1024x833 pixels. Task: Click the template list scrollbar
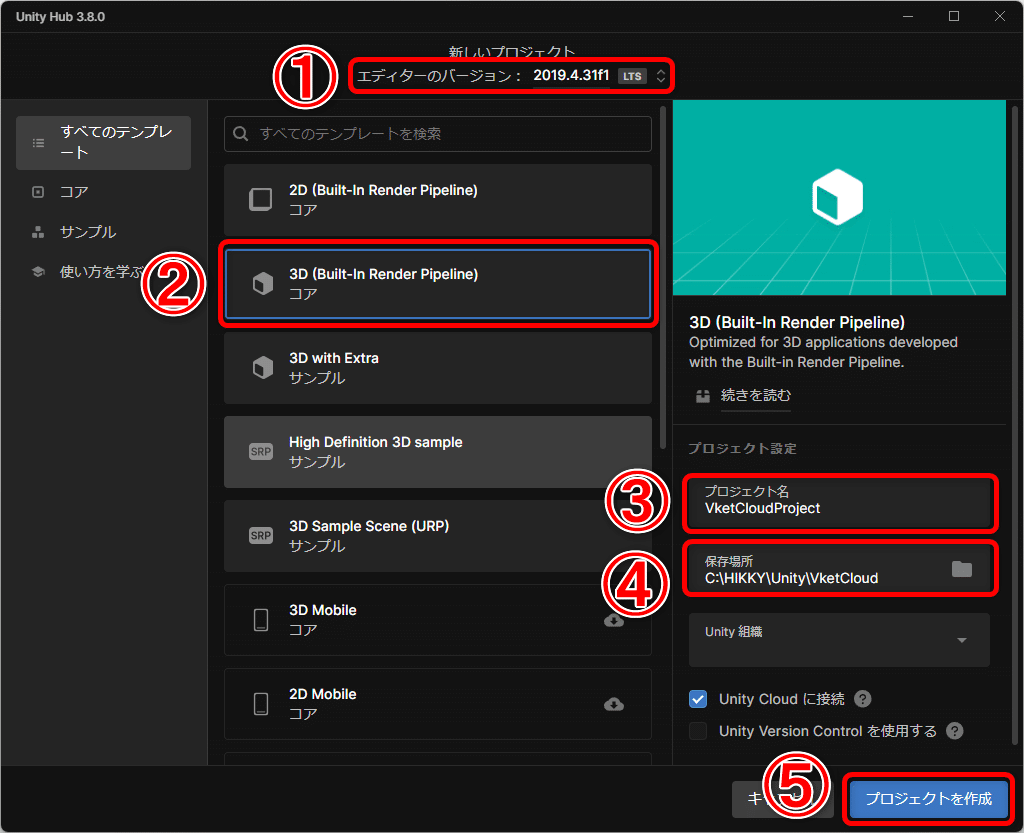coord(663,277)
